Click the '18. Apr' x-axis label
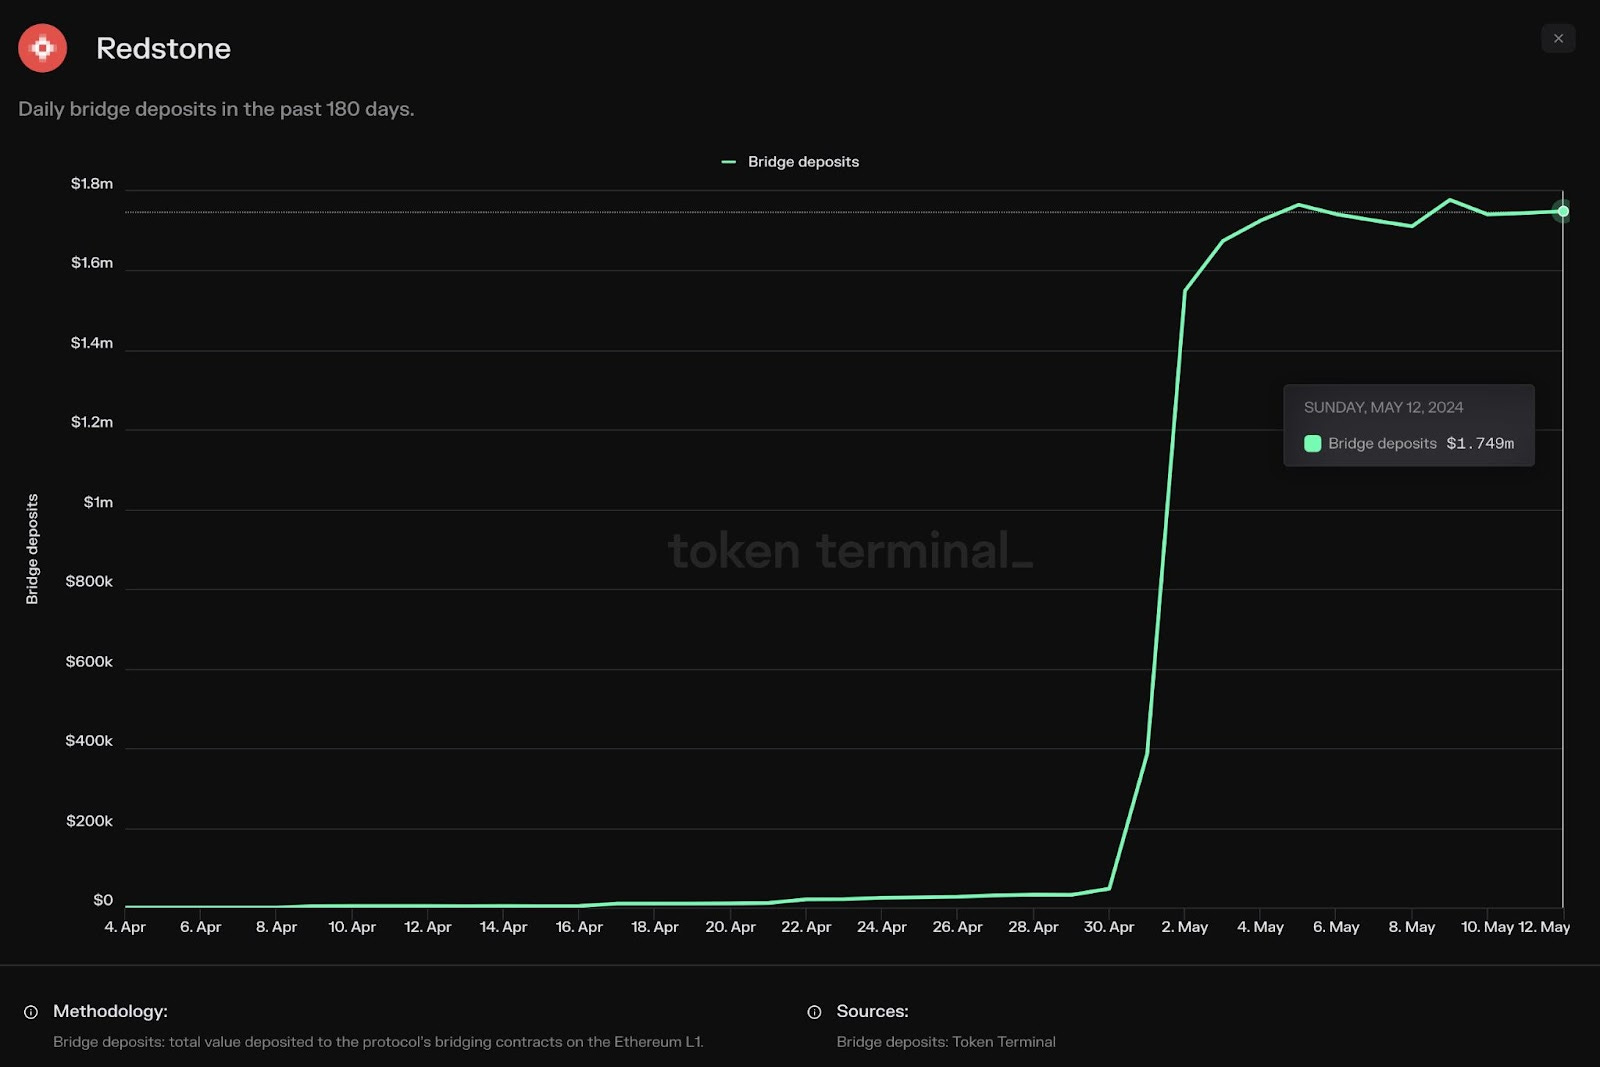The height and width of the screenshot is (1067, 1600). coord(655,927)
